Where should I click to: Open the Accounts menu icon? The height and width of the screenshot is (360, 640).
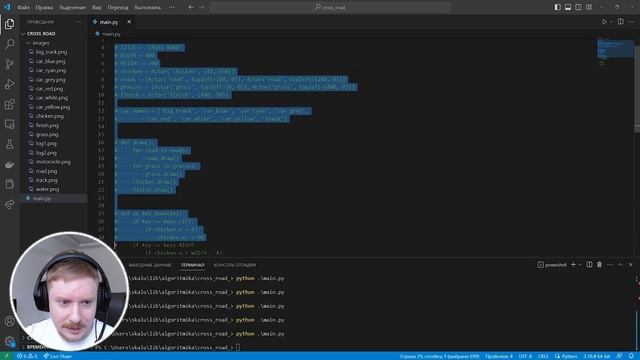(9, 321)
